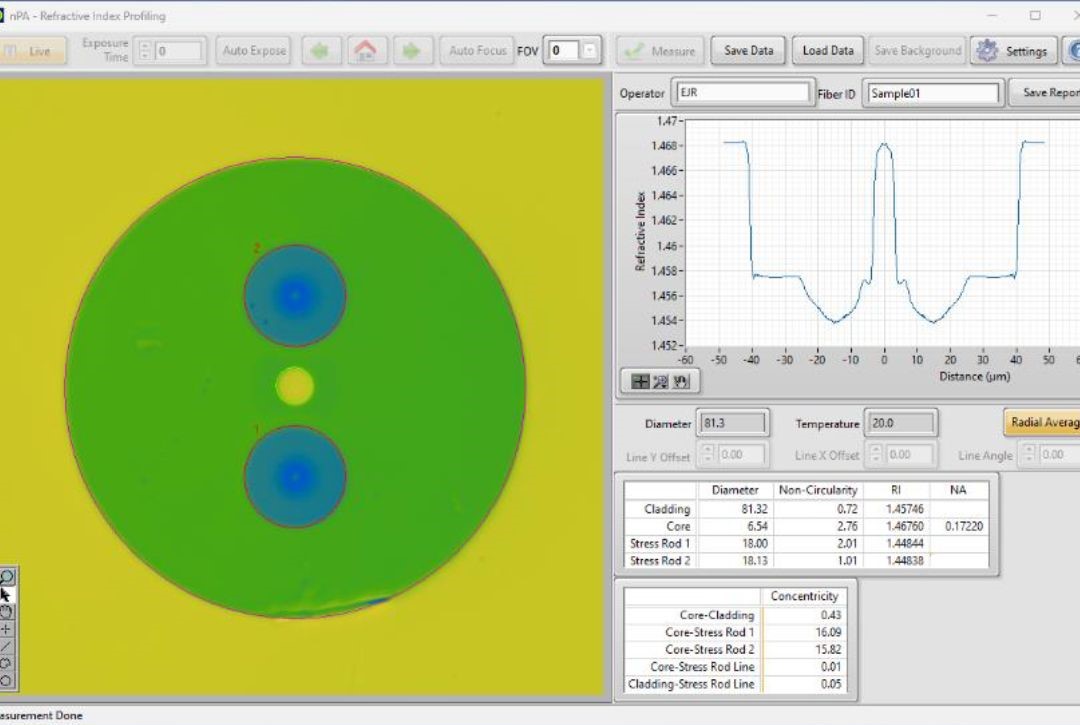Click the zoom icon below the refractive index graph
The width and height of the screenshot is (1080, 725).
coord(660,382)
